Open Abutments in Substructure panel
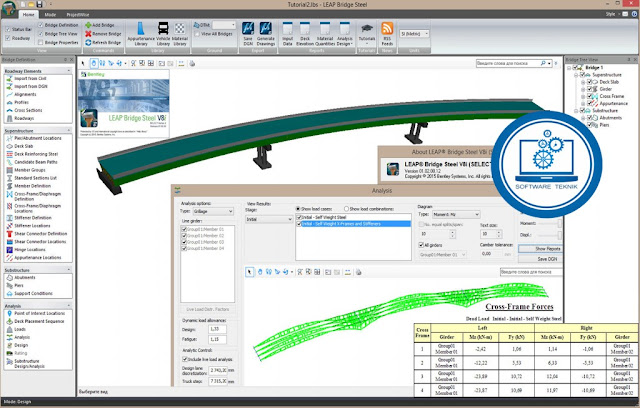Viewport: 640px width, 408px height. click(21, 277)
